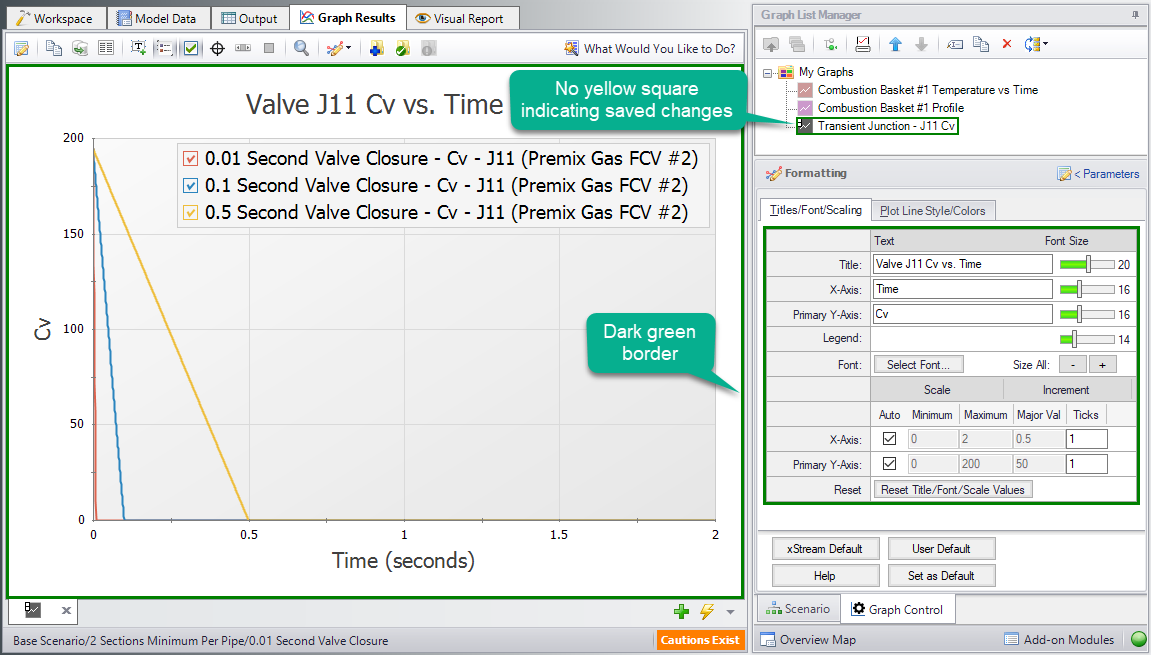Image resolution: width=1151 pixels, height=655 pixels.
Task: Toggle the Primary Y-Axis Auto scale checkbox
Action: click(x=889, y=464)
